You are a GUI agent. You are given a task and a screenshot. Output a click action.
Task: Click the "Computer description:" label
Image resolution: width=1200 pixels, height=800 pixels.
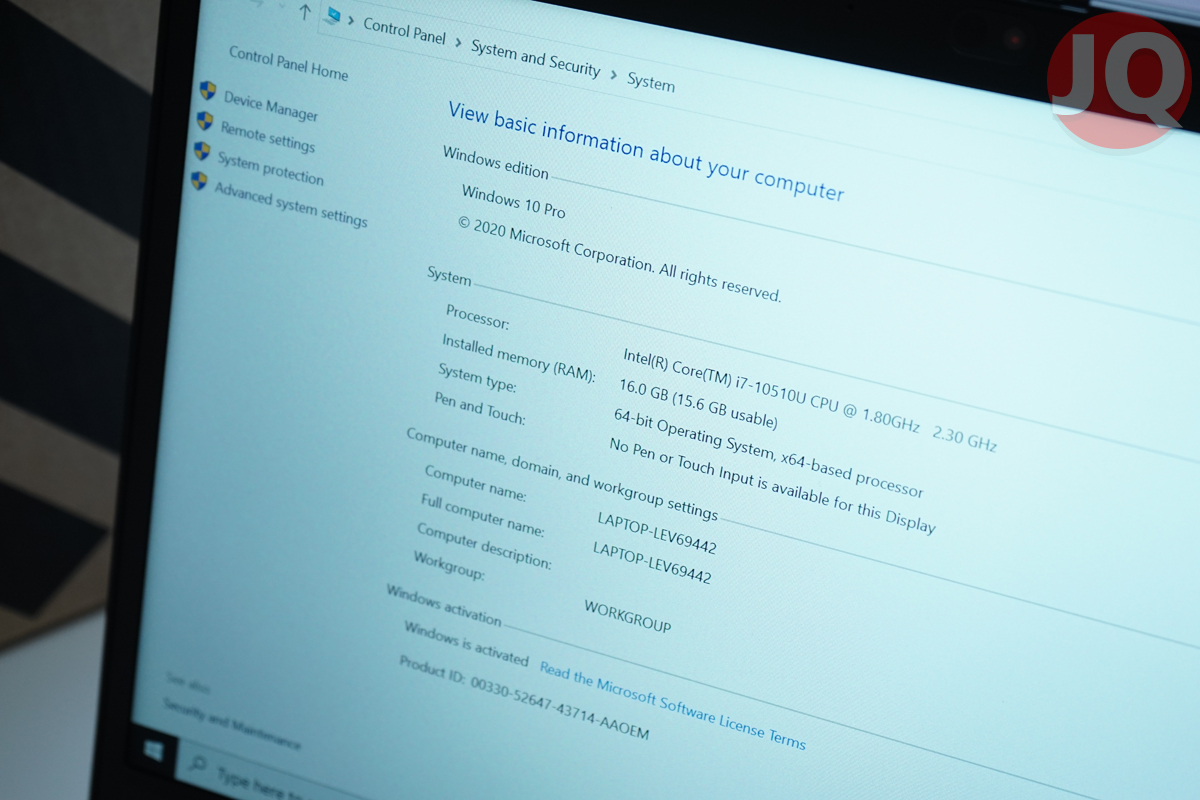[x=484, y=546]
